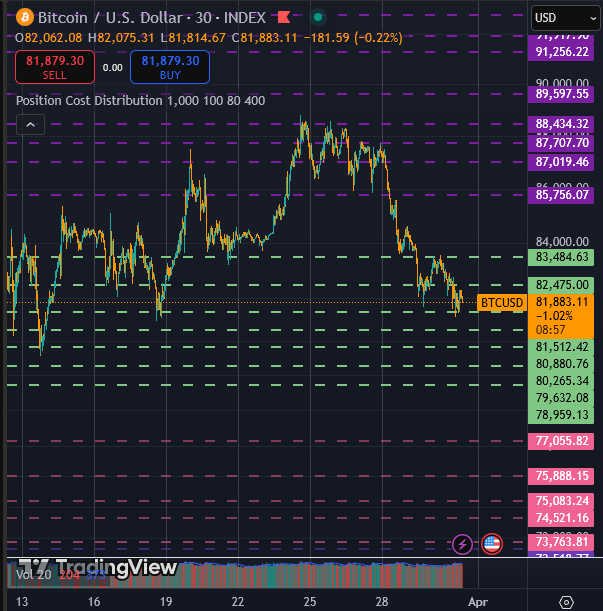Click the 84,000.00 price axis label
Viewport: 603px width, 611px height.
pos(562,242)
